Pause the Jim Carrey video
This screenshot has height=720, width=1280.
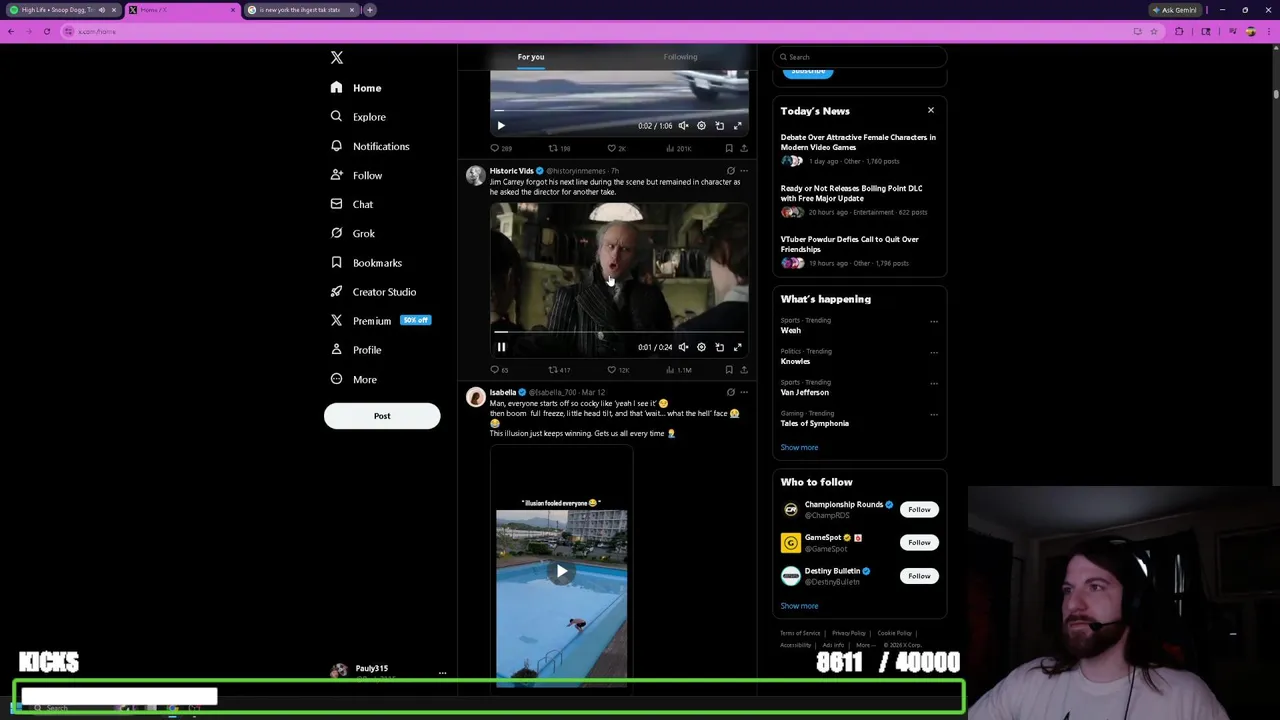coord(501,347)
